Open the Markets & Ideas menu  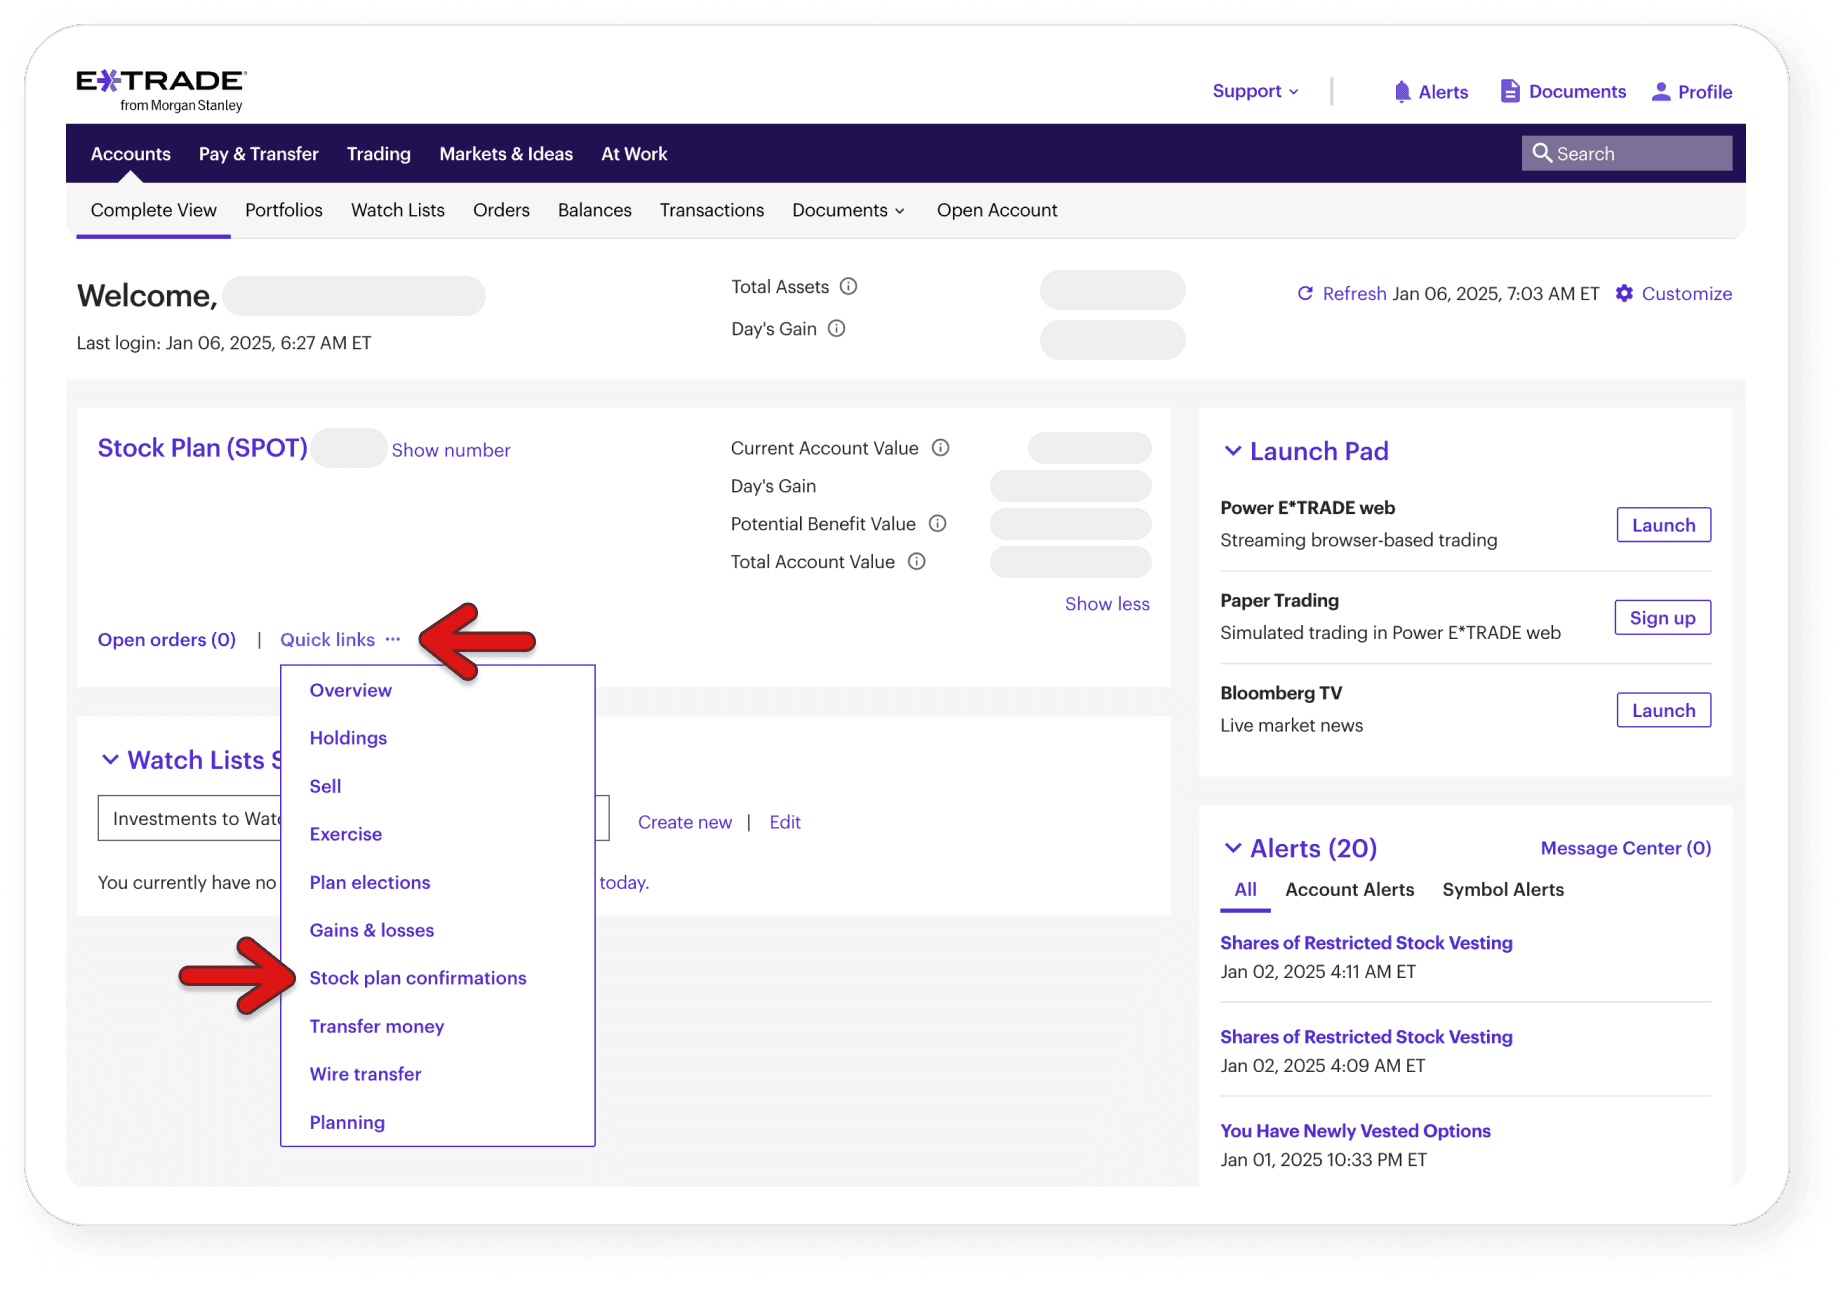coord(506,154)
